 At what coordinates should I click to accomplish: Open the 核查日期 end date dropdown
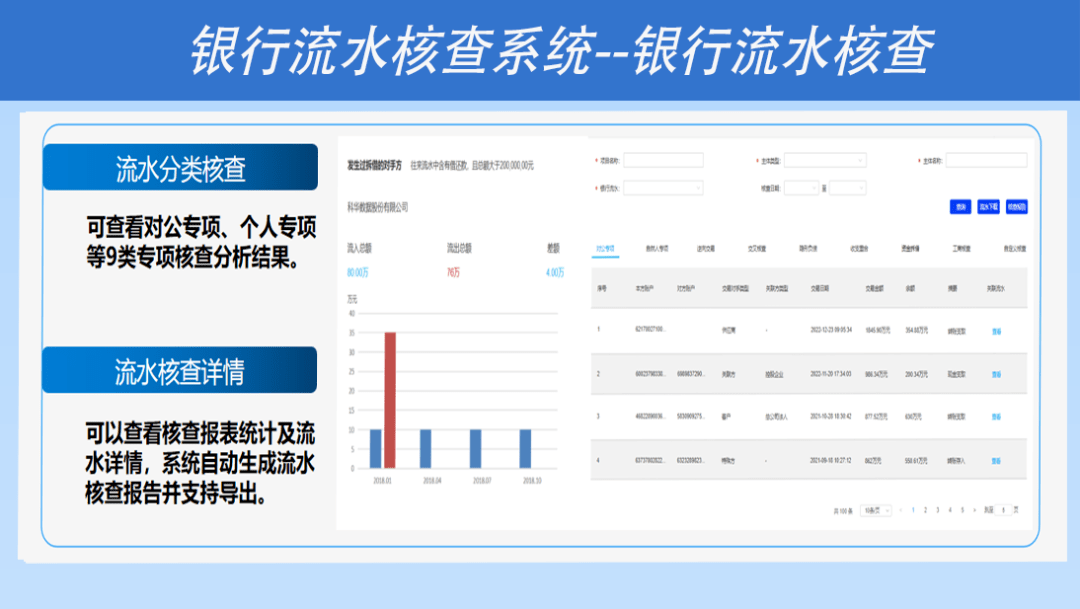pyautogui.click(x=847, y=188)
